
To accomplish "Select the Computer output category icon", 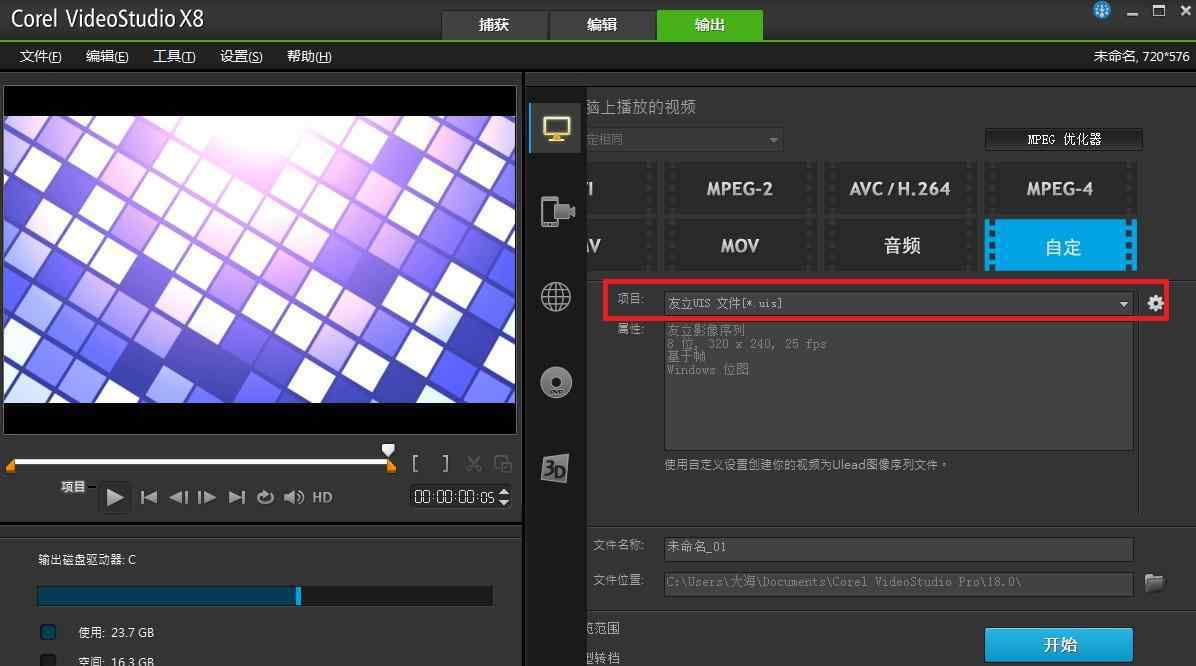I will (x=556, y=129).
